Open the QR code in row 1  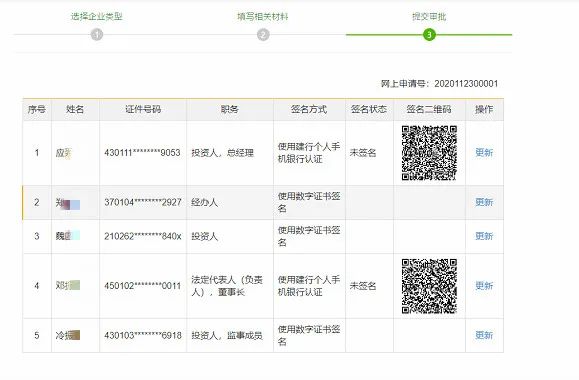point(429,153)
